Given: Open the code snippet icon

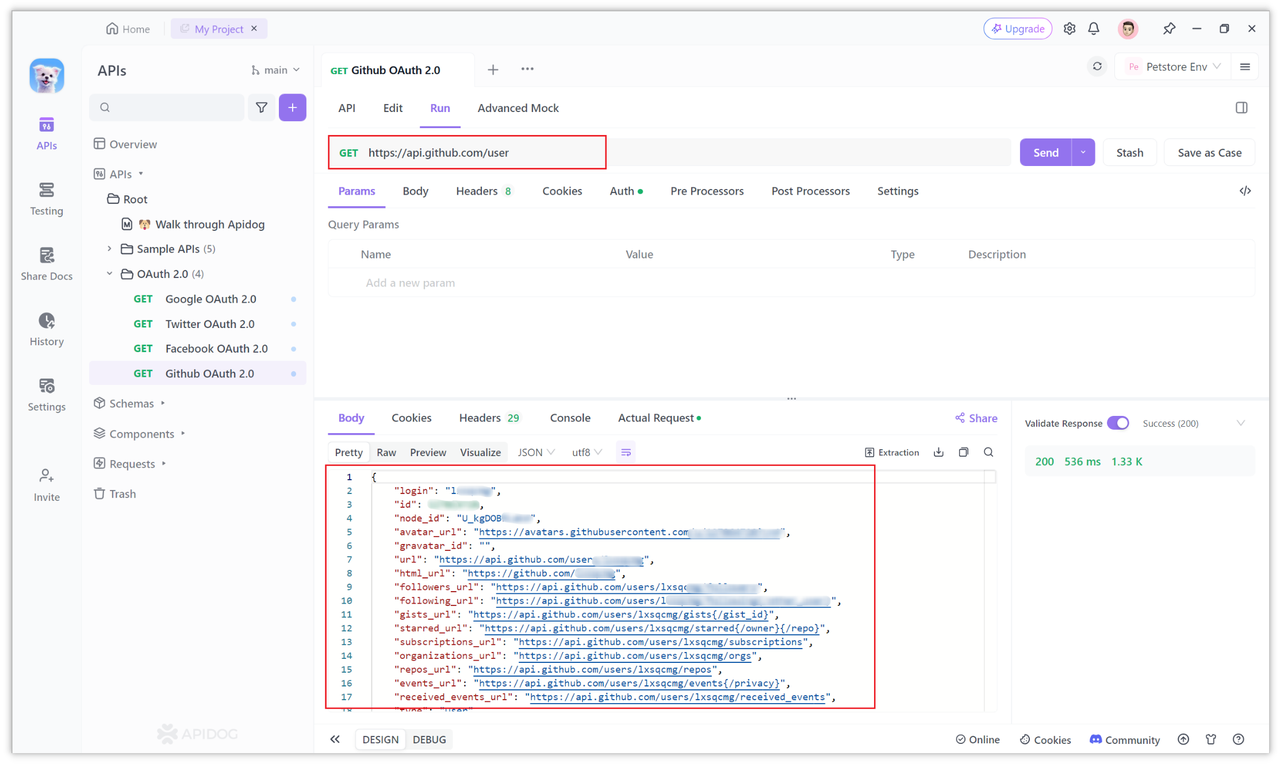Looking at the screenshot, I should click(x=1245, y=191).
